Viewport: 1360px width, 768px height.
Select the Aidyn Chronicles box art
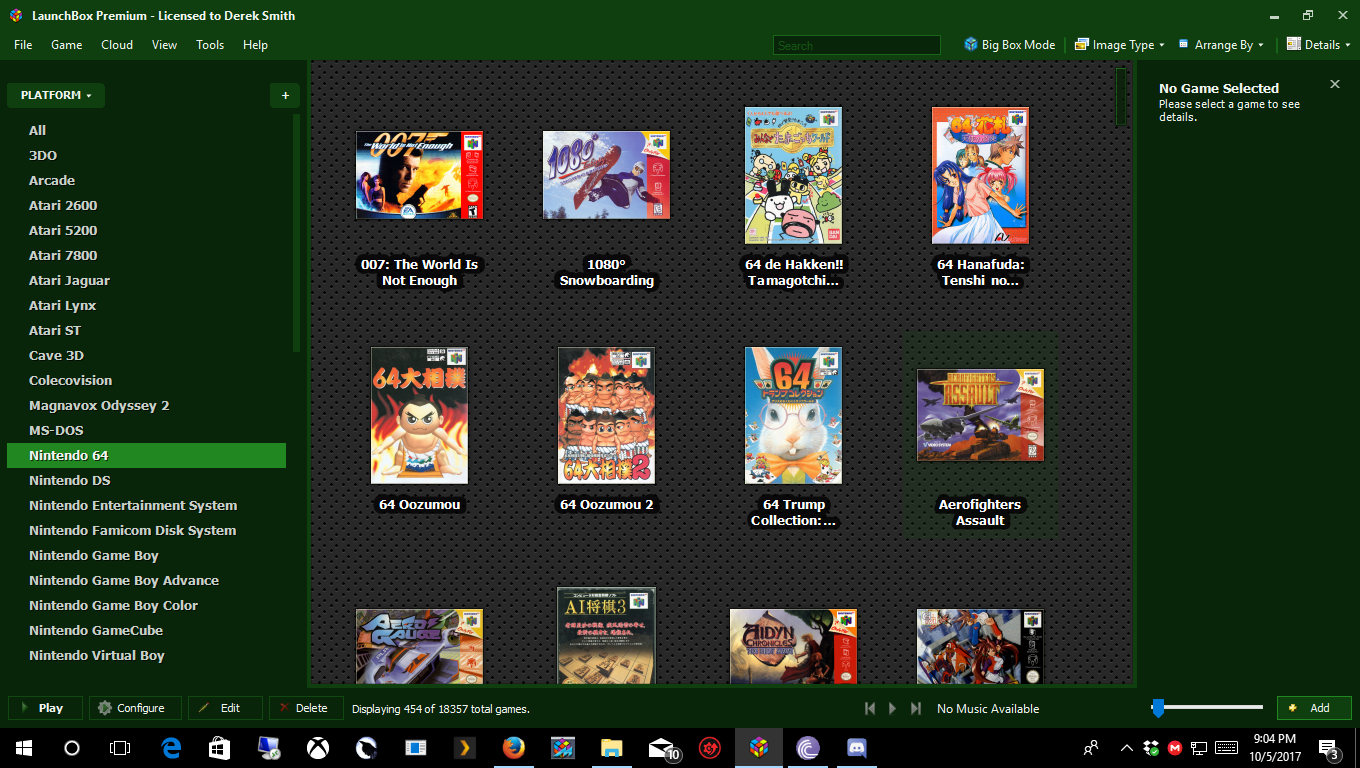click(x=793, y=647)
